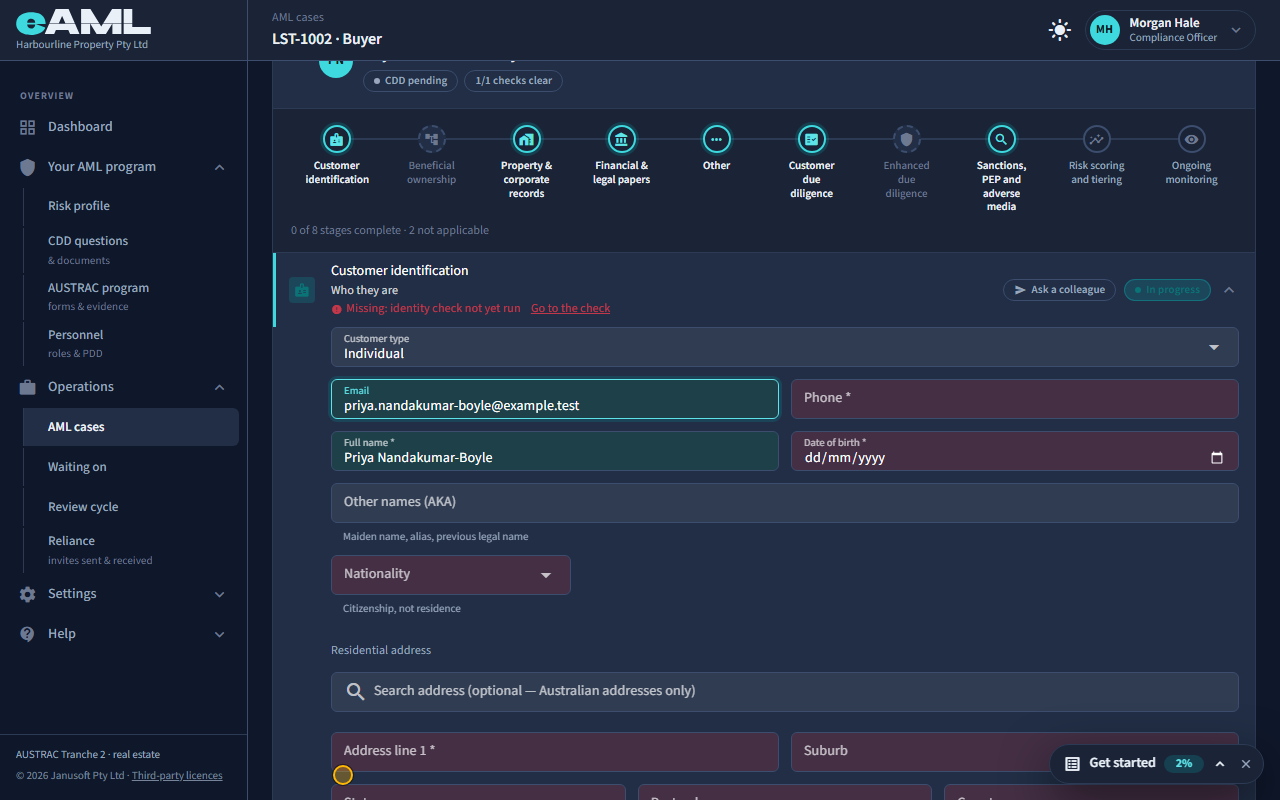
Task: Collapse the Your AML program section
Action: [x=220, y=167]
